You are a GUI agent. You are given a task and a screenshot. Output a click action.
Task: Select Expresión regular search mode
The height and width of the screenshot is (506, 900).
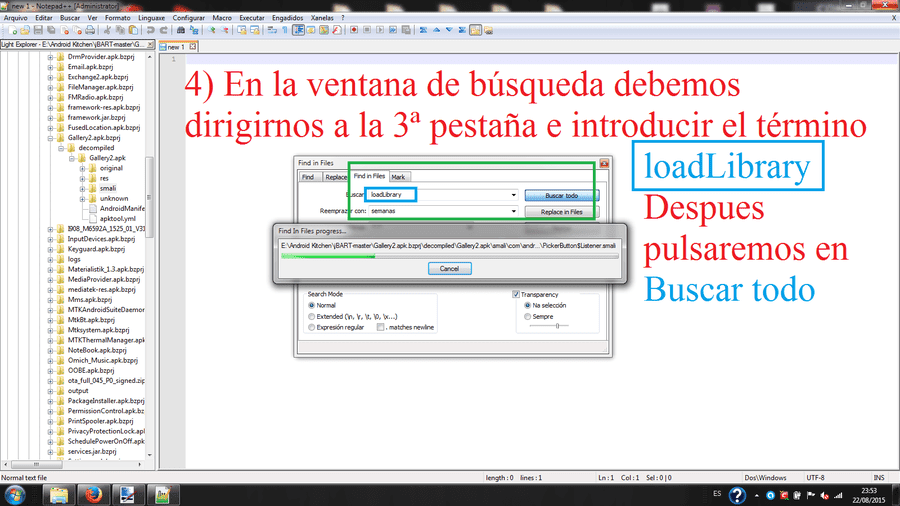pos(312,327)
